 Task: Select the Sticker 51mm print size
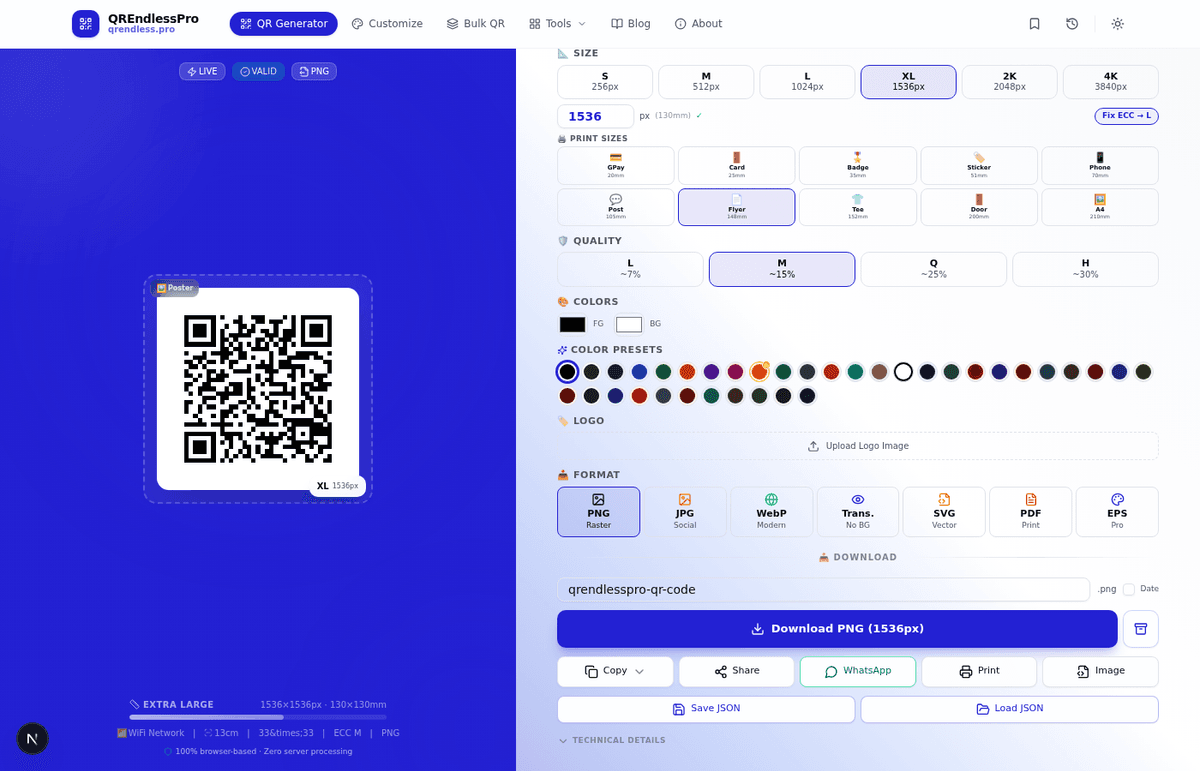(979, 166)
